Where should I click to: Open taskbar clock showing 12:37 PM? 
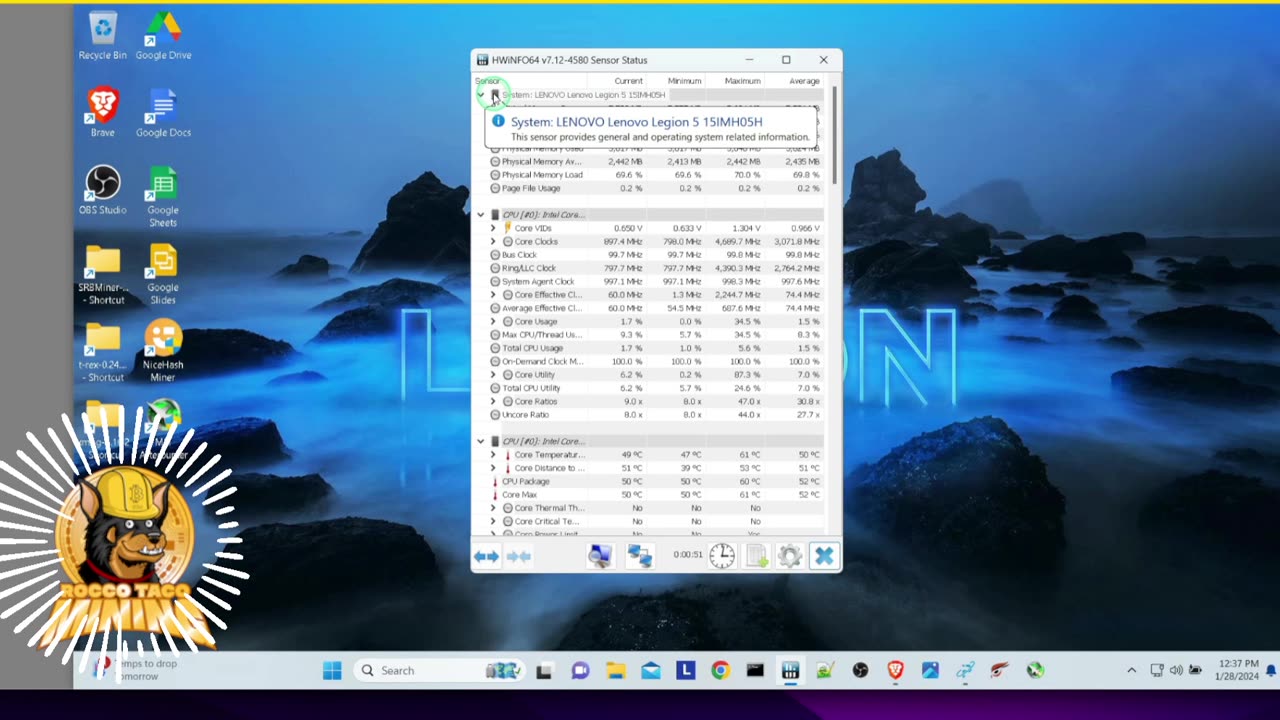tap(1238, 670)
